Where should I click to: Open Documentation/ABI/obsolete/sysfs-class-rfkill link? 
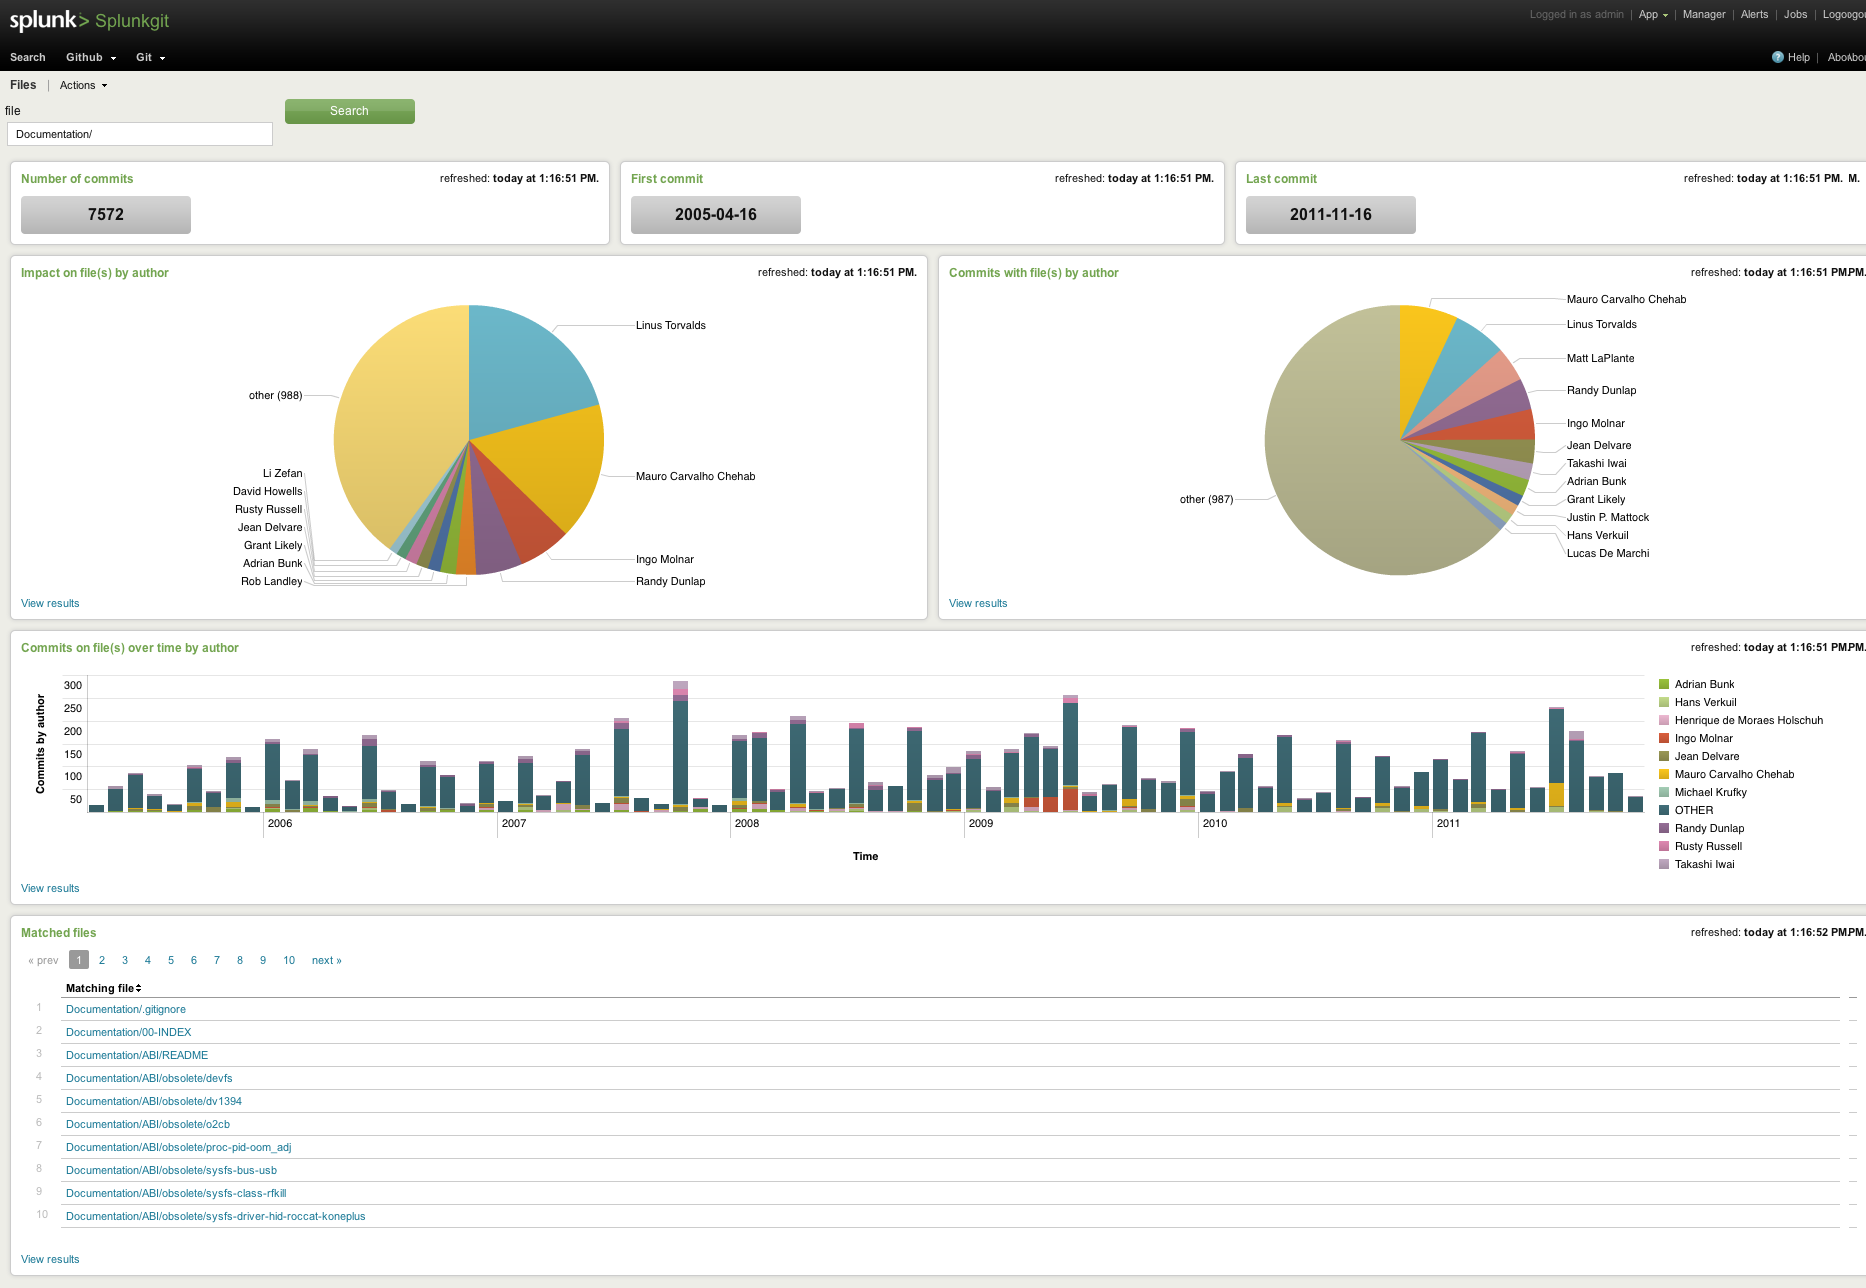click(176, 1193)
